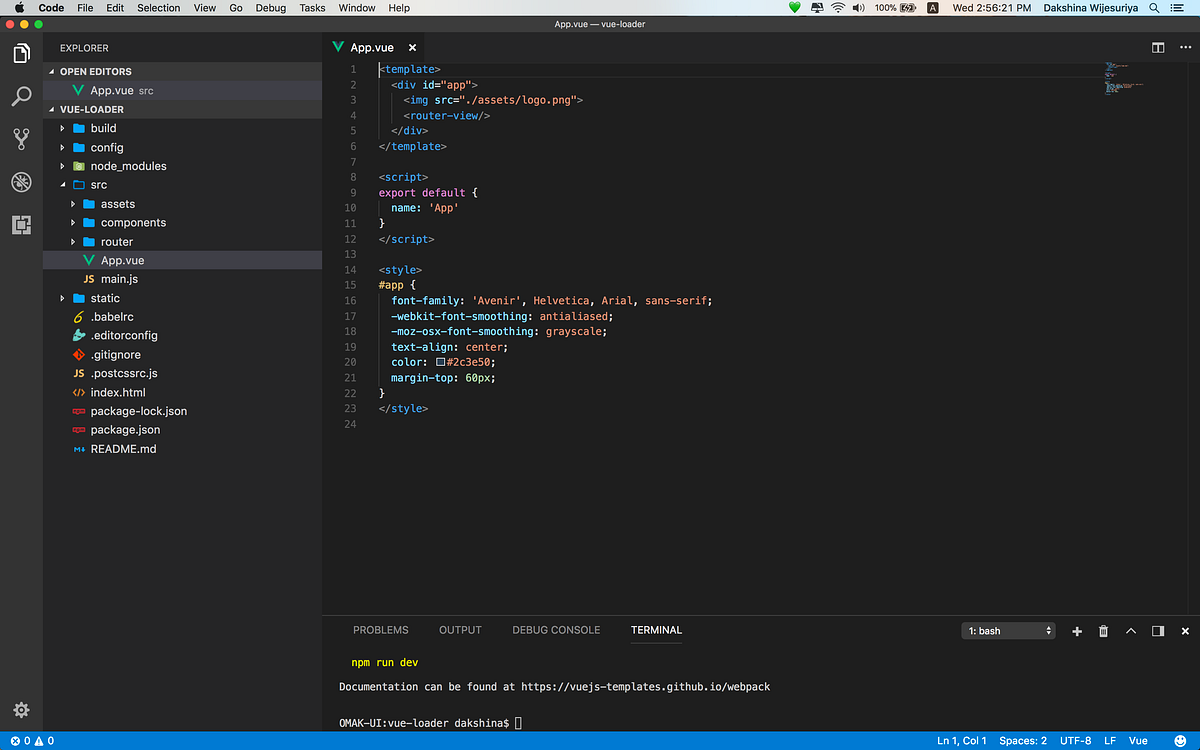This screenshot has height=750, width=1200.
Task: Switch to the PROBLEMS tab
Action: pyautogui.click(x=381, y=630)
